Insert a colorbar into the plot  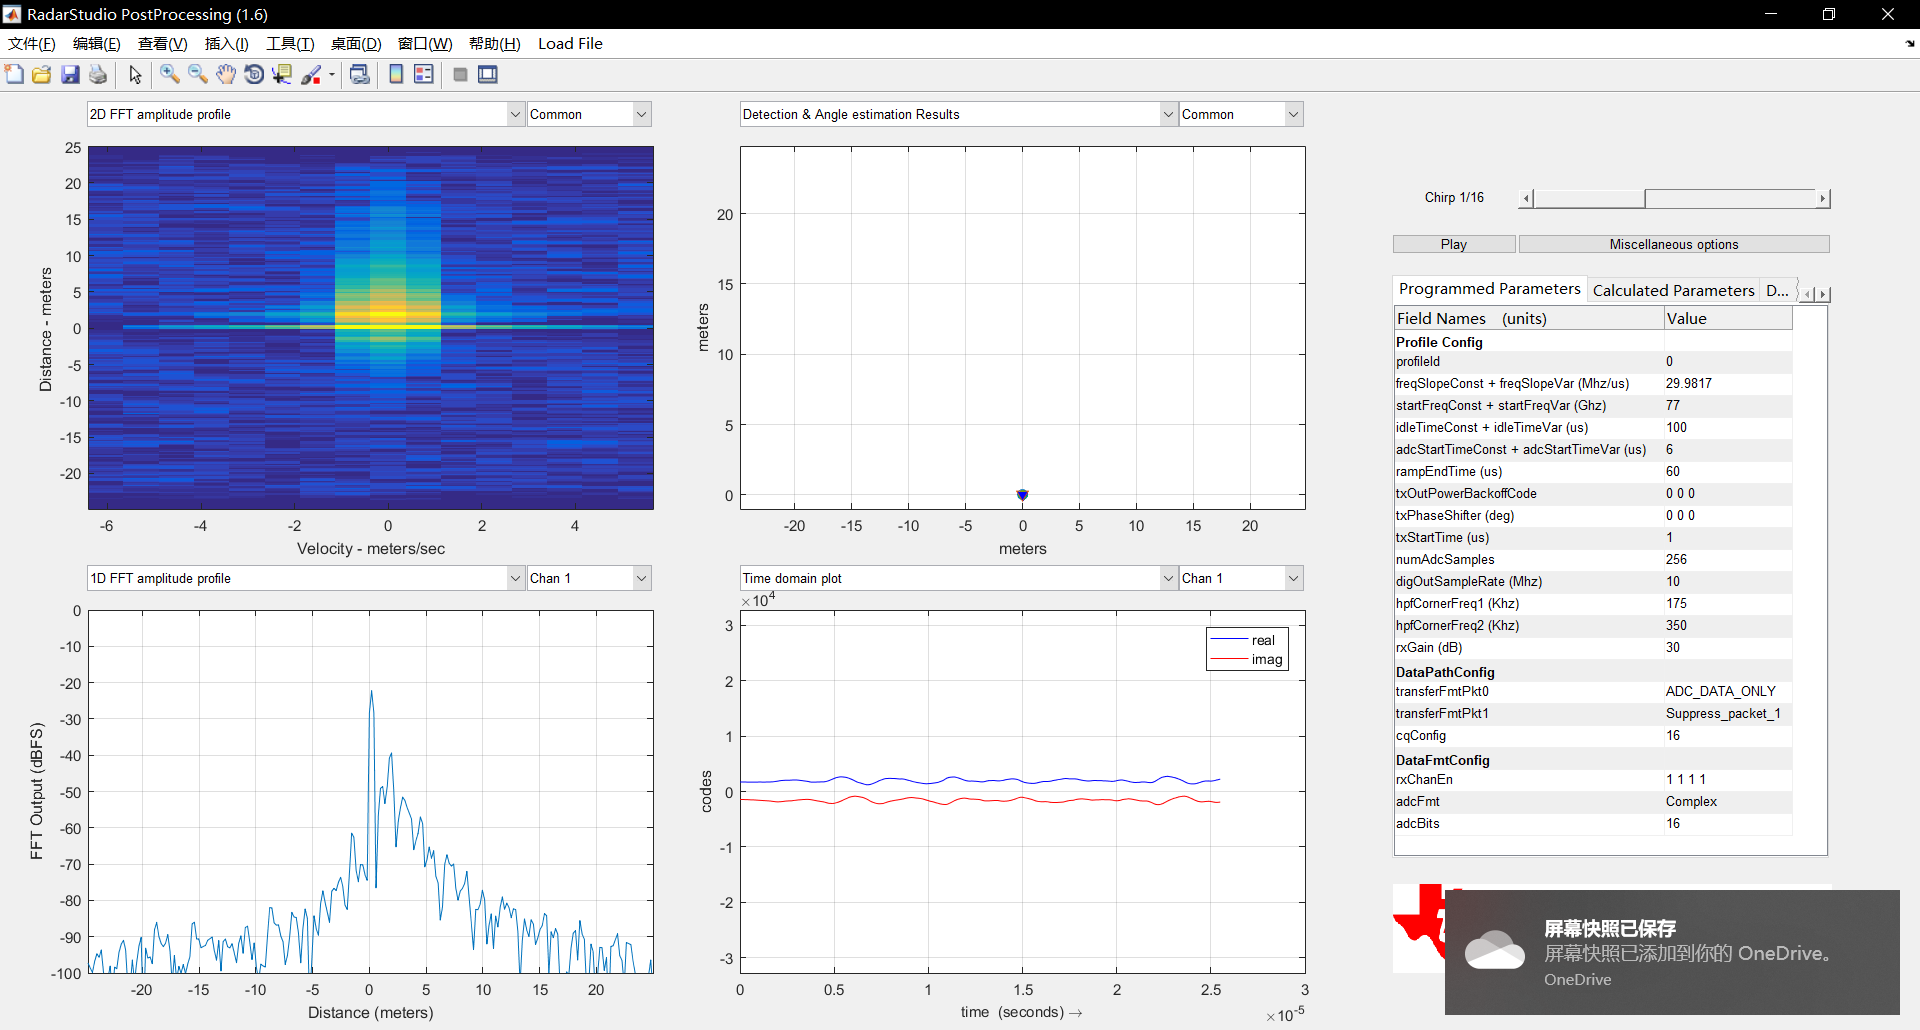click(396, 74)
